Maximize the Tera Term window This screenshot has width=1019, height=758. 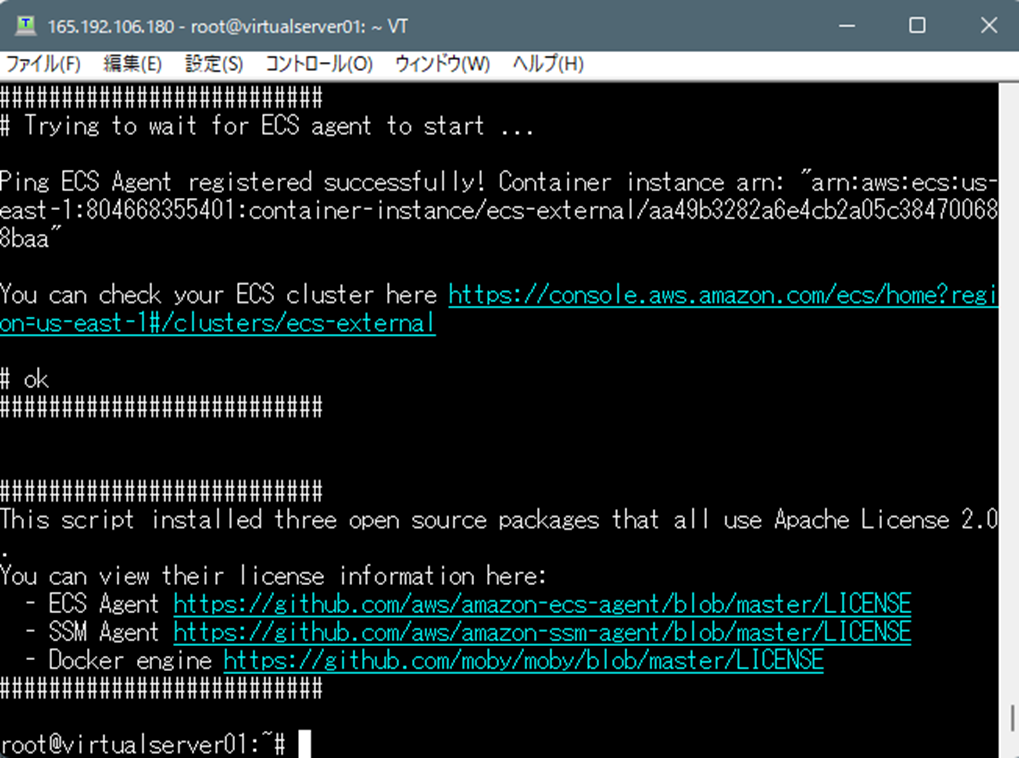pyautogui.click(x=917, y=25)
